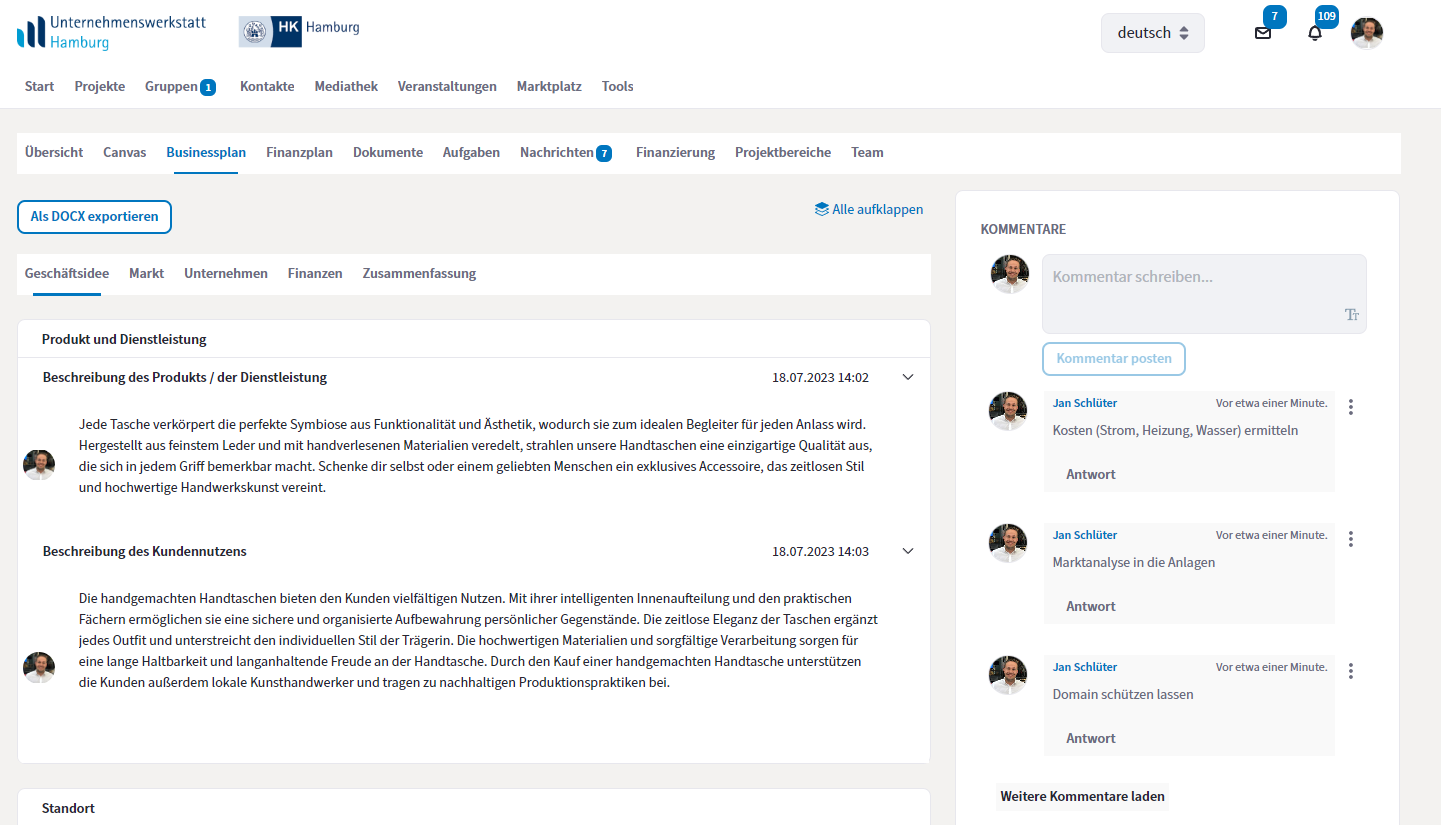Collapse Beschreibung des Kundennutzens section chevron
Viewport: 1441px width, 825px height.
click(x=908, y=551)
